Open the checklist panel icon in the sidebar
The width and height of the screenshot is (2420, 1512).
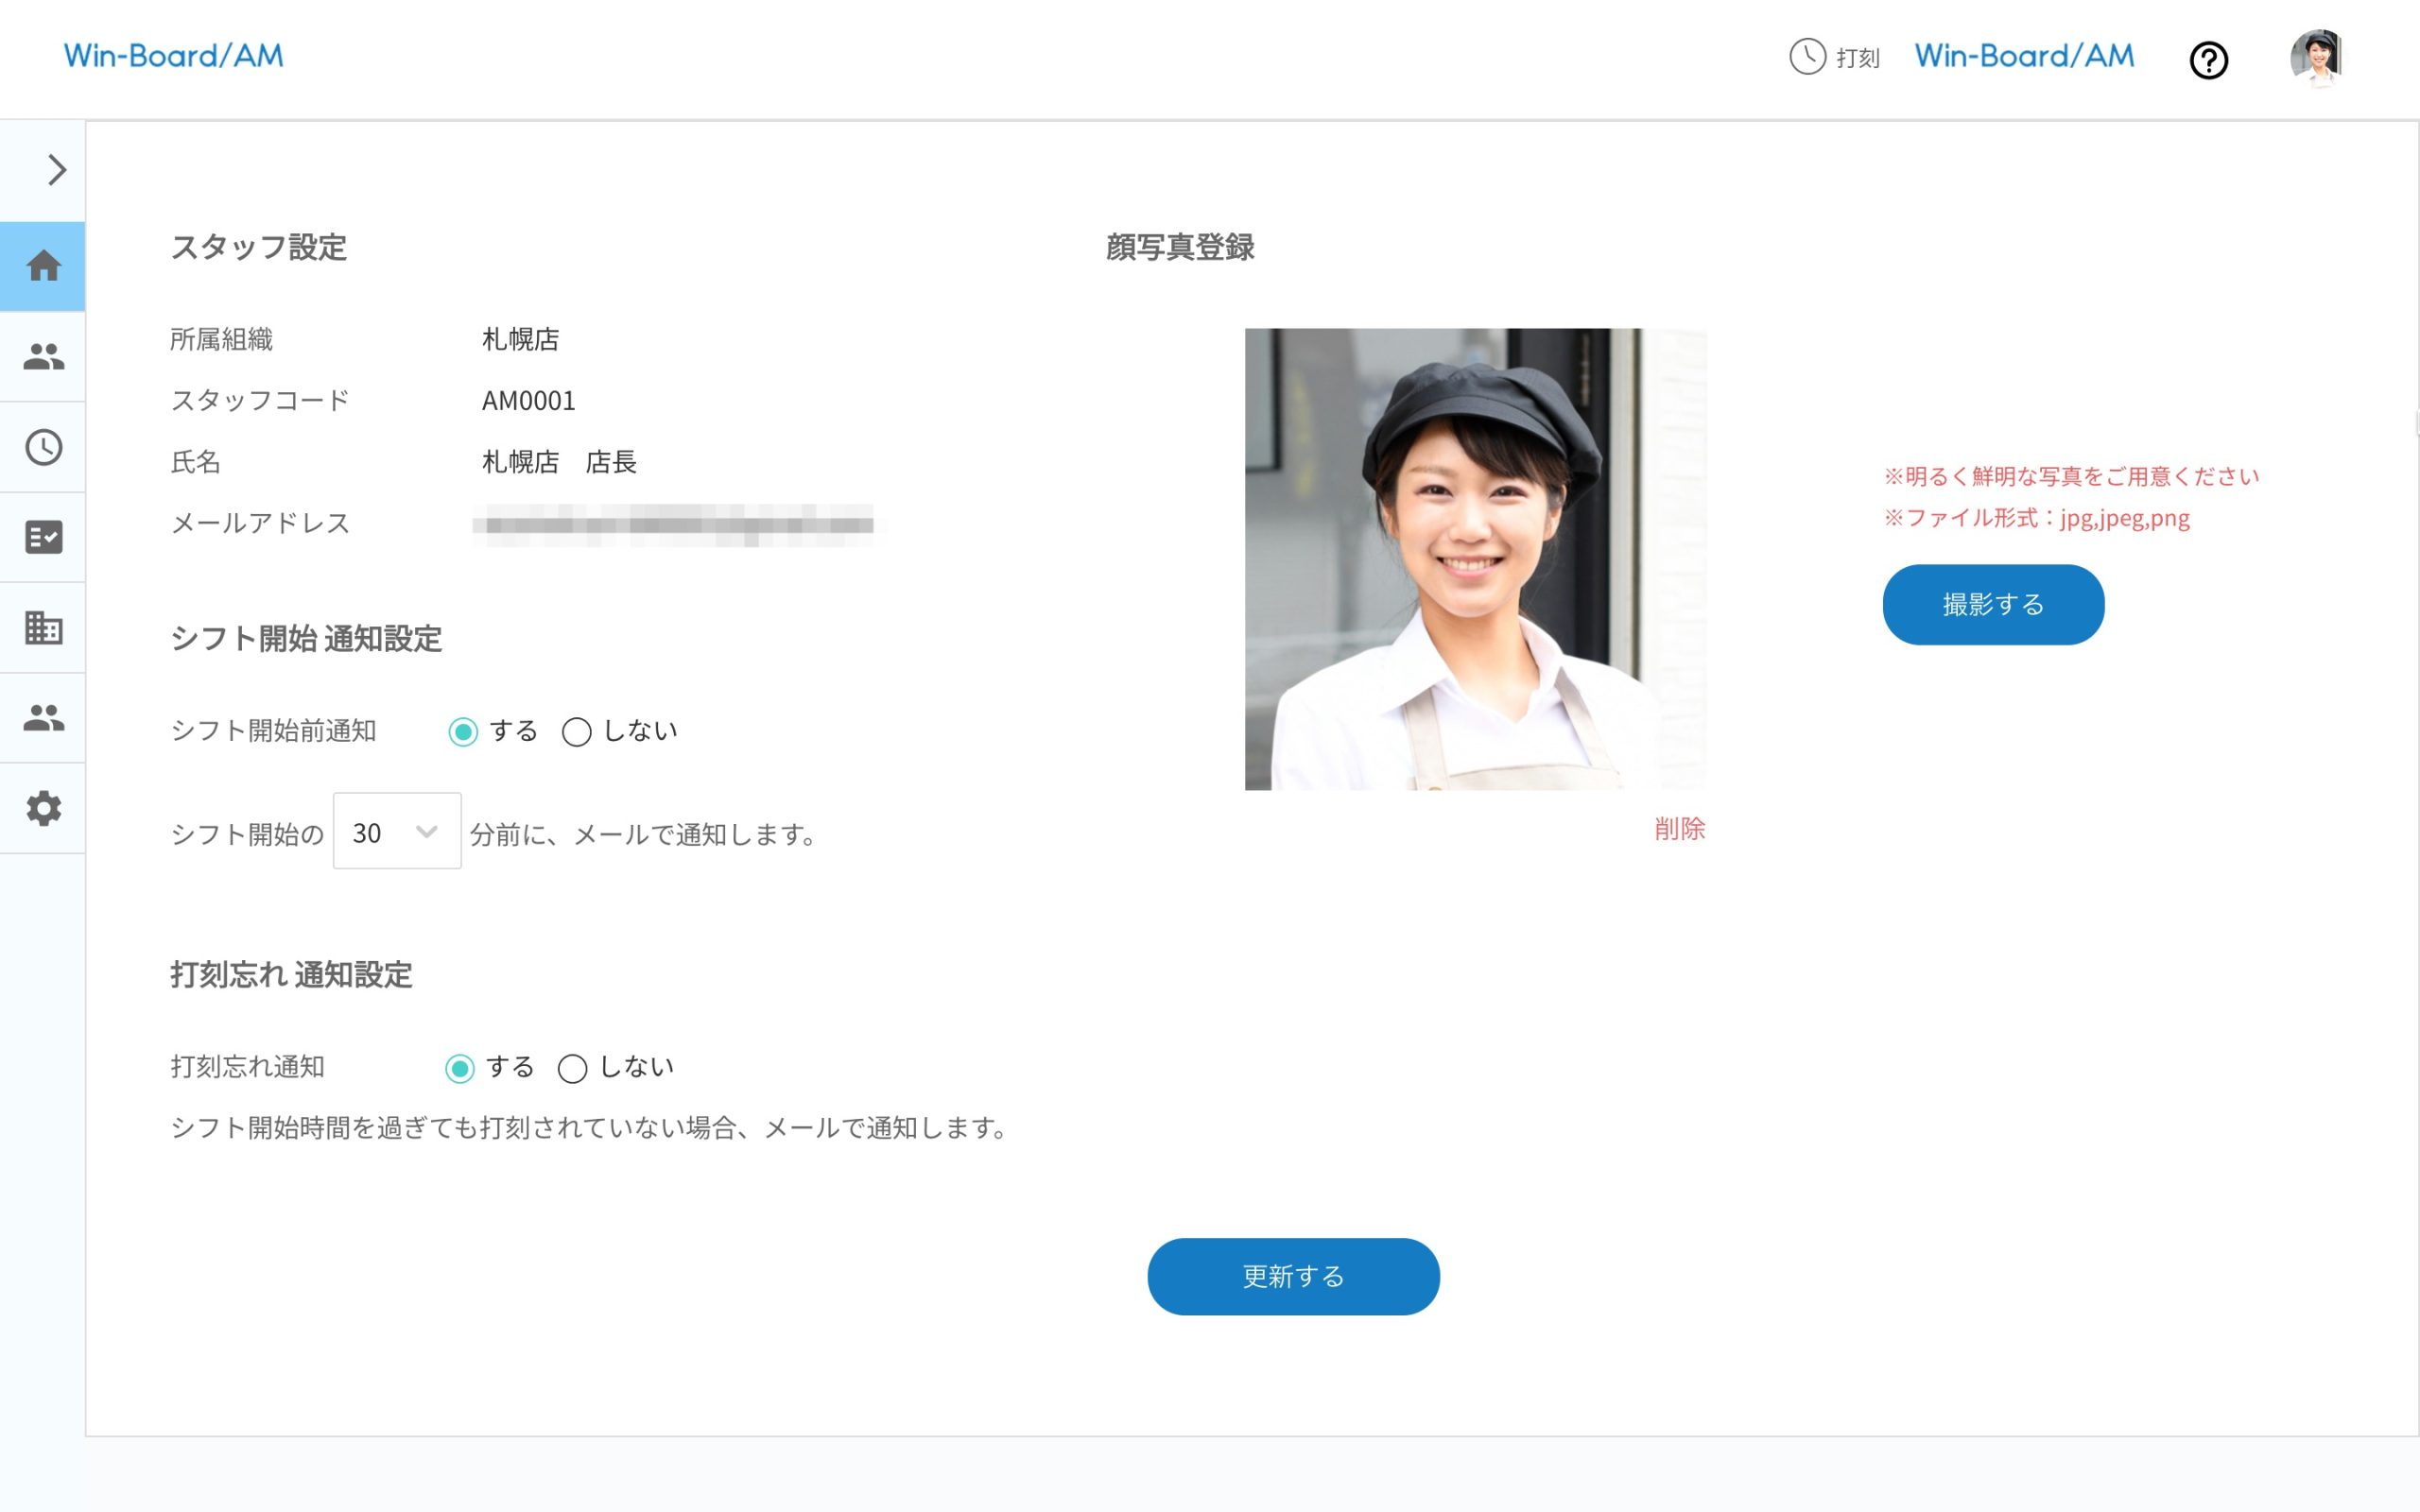point(43,537)
